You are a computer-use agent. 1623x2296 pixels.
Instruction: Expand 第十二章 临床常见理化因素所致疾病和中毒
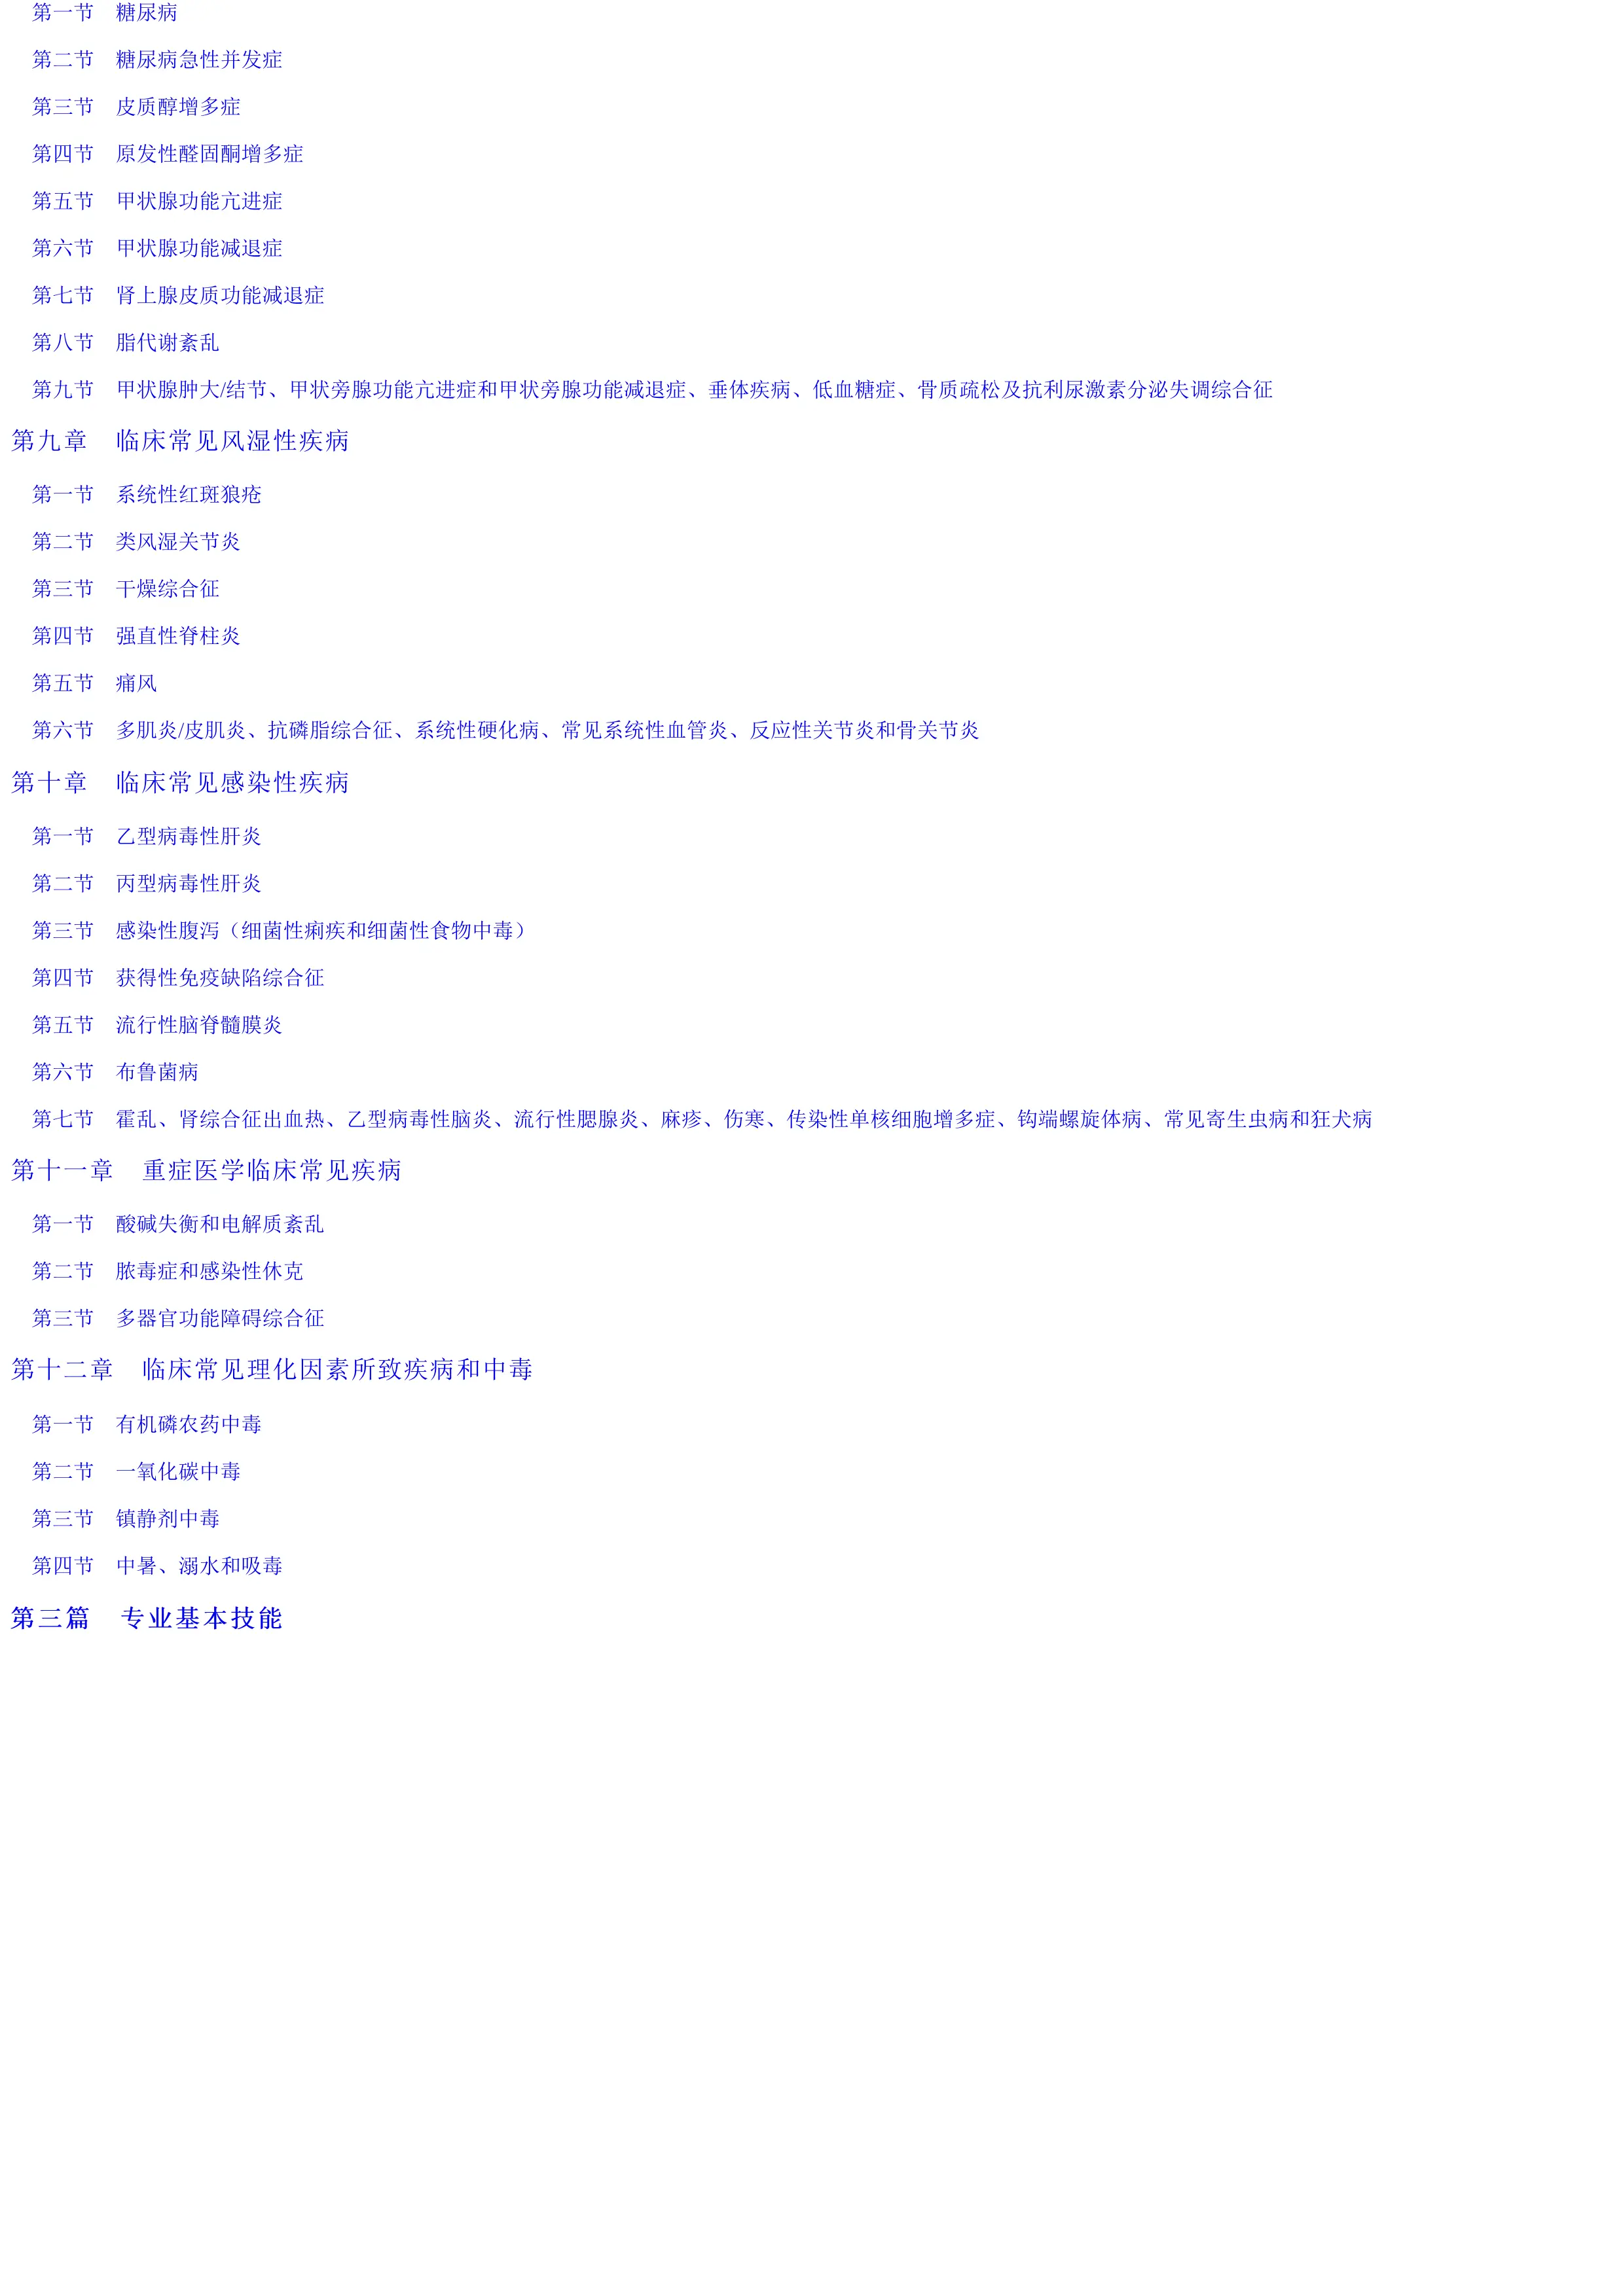point(281,1367)
